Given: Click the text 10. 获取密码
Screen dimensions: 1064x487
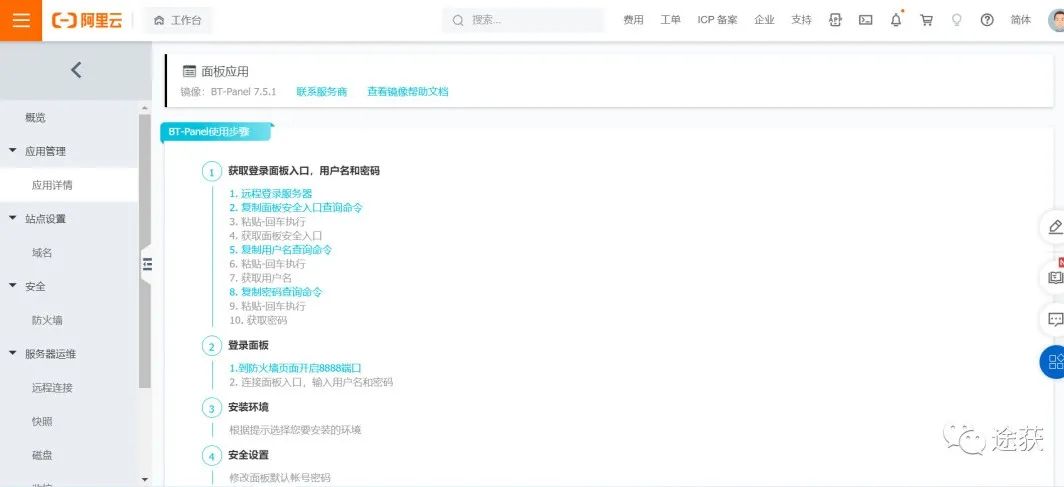Looking at the screenshot, I should tap(258, 320).
